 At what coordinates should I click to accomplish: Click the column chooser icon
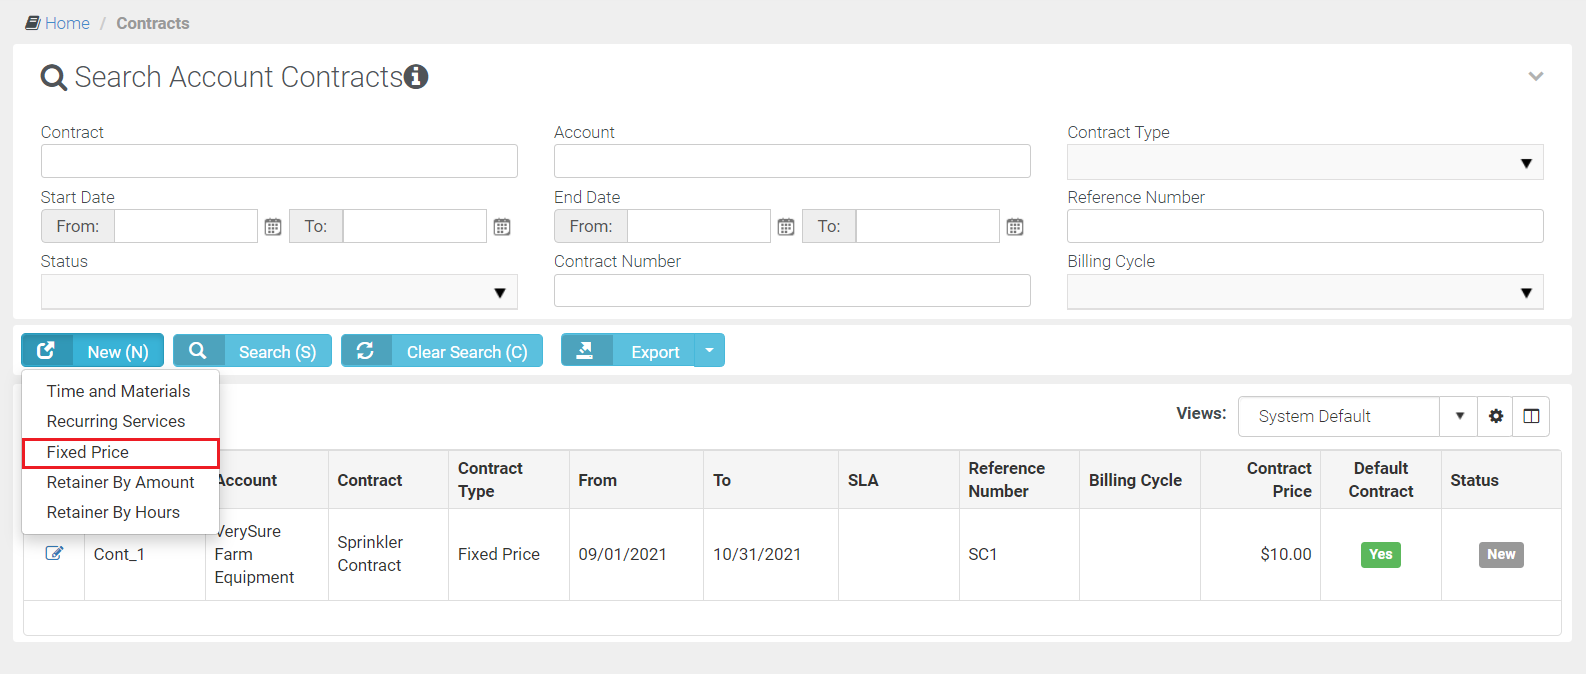pos(1531,416)
